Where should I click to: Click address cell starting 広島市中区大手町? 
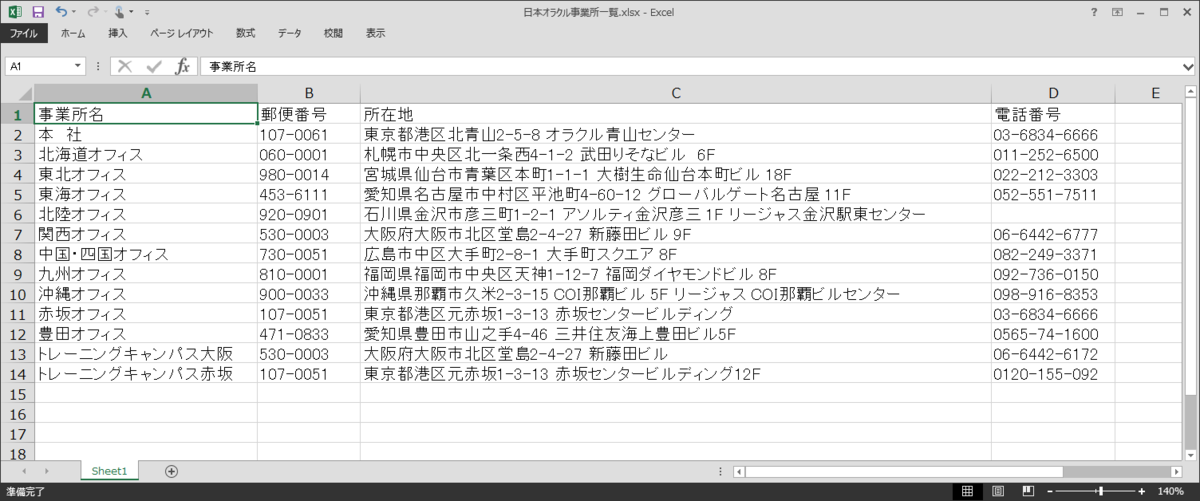[676, 254]
